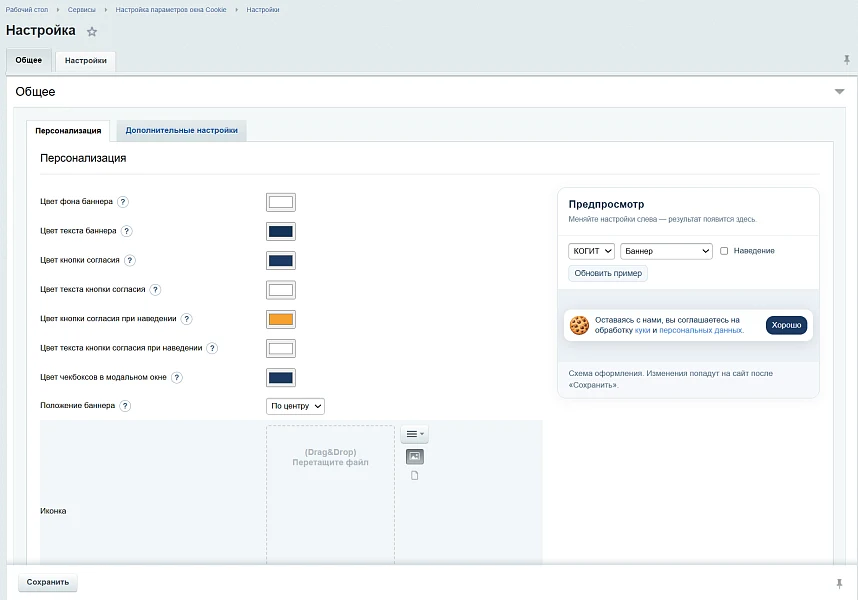Open the orange hover button color swatch

click(281, 319)
